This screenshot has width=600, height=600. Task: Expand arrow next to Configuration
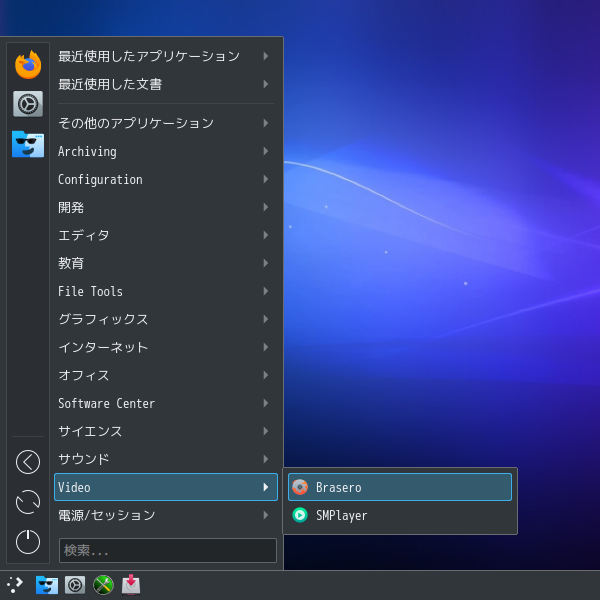266,179
